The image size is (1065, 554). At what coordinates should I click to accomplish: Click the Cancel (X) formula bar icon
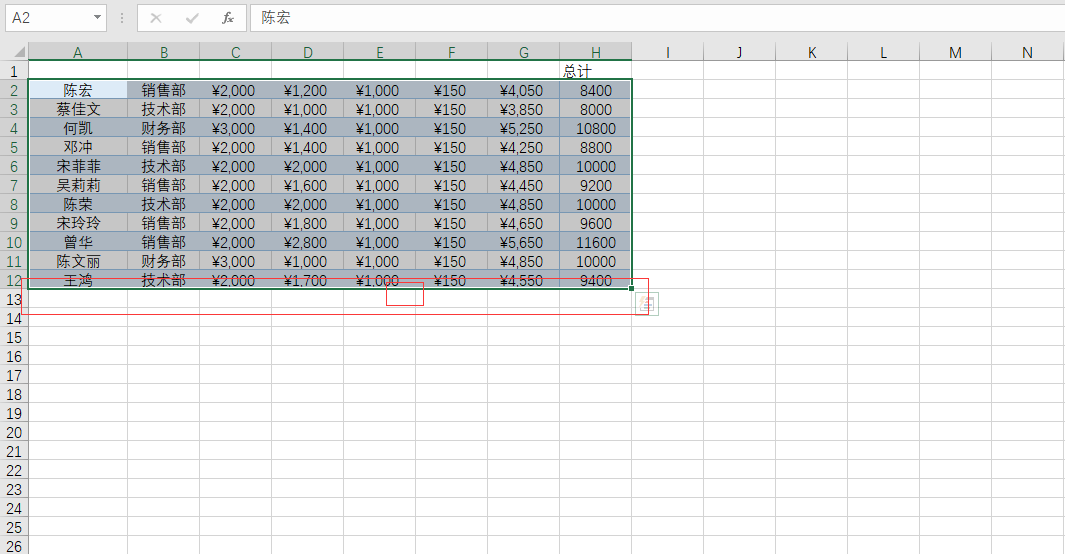[x=156, y=18]
